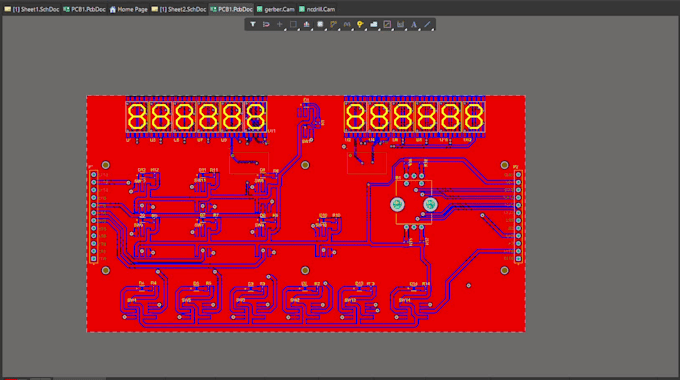The width and height of the screenshot is (680, 380).
Task: Switch to the [1] Sheet1.SchDoc tab
Action: click(32, 9)
